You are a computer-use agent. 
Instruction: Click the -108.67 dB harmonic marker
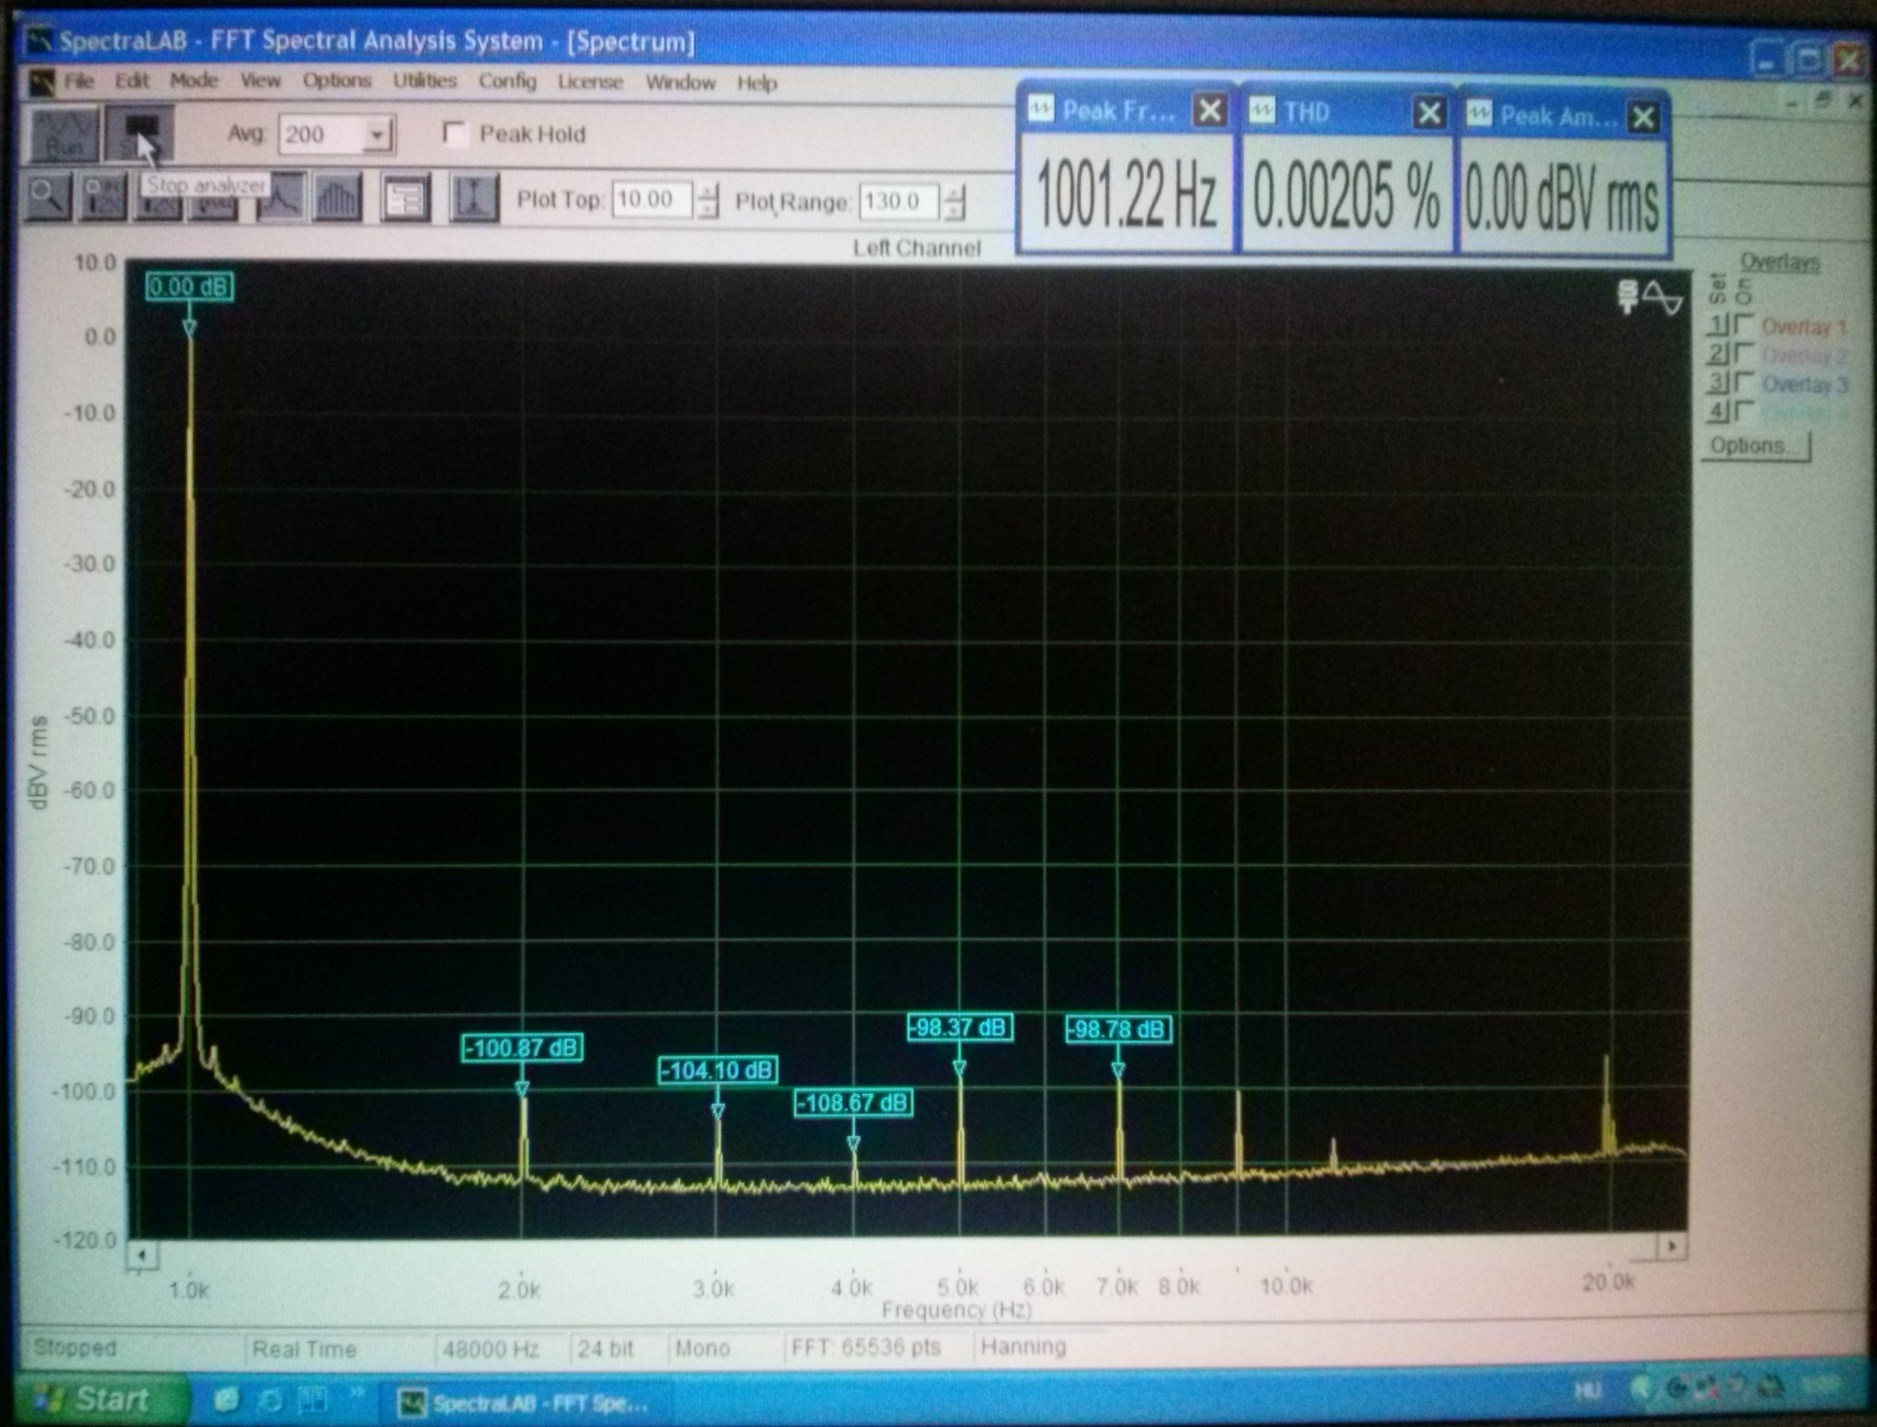coord(853,1103)
